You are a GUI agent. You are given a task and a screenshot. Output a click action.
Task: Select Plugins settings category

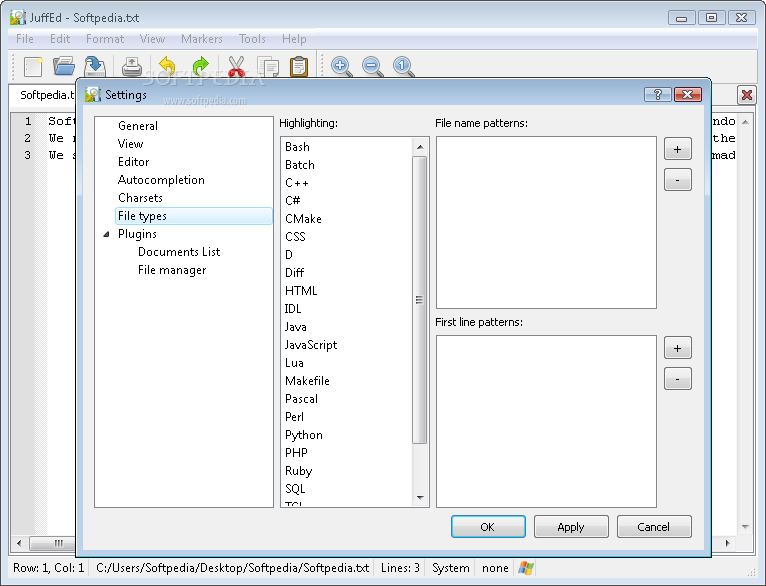pos(137,234)
